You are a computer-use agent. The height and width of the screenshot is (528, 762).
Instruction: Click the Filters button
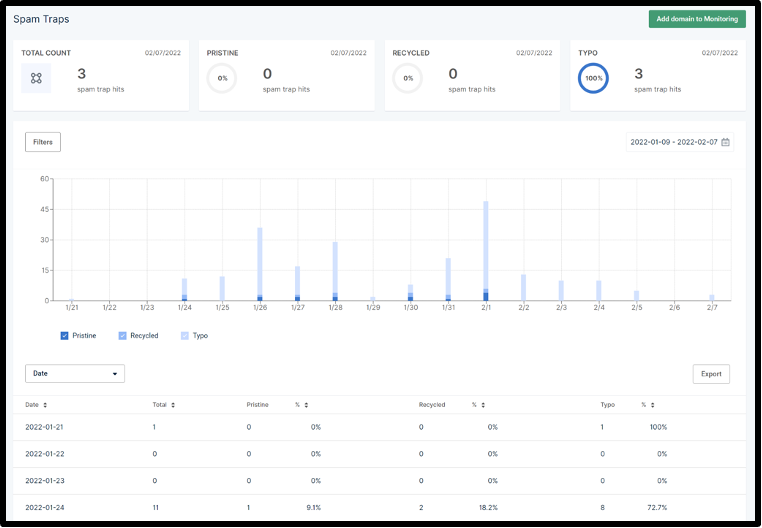[x=43, y=142]
